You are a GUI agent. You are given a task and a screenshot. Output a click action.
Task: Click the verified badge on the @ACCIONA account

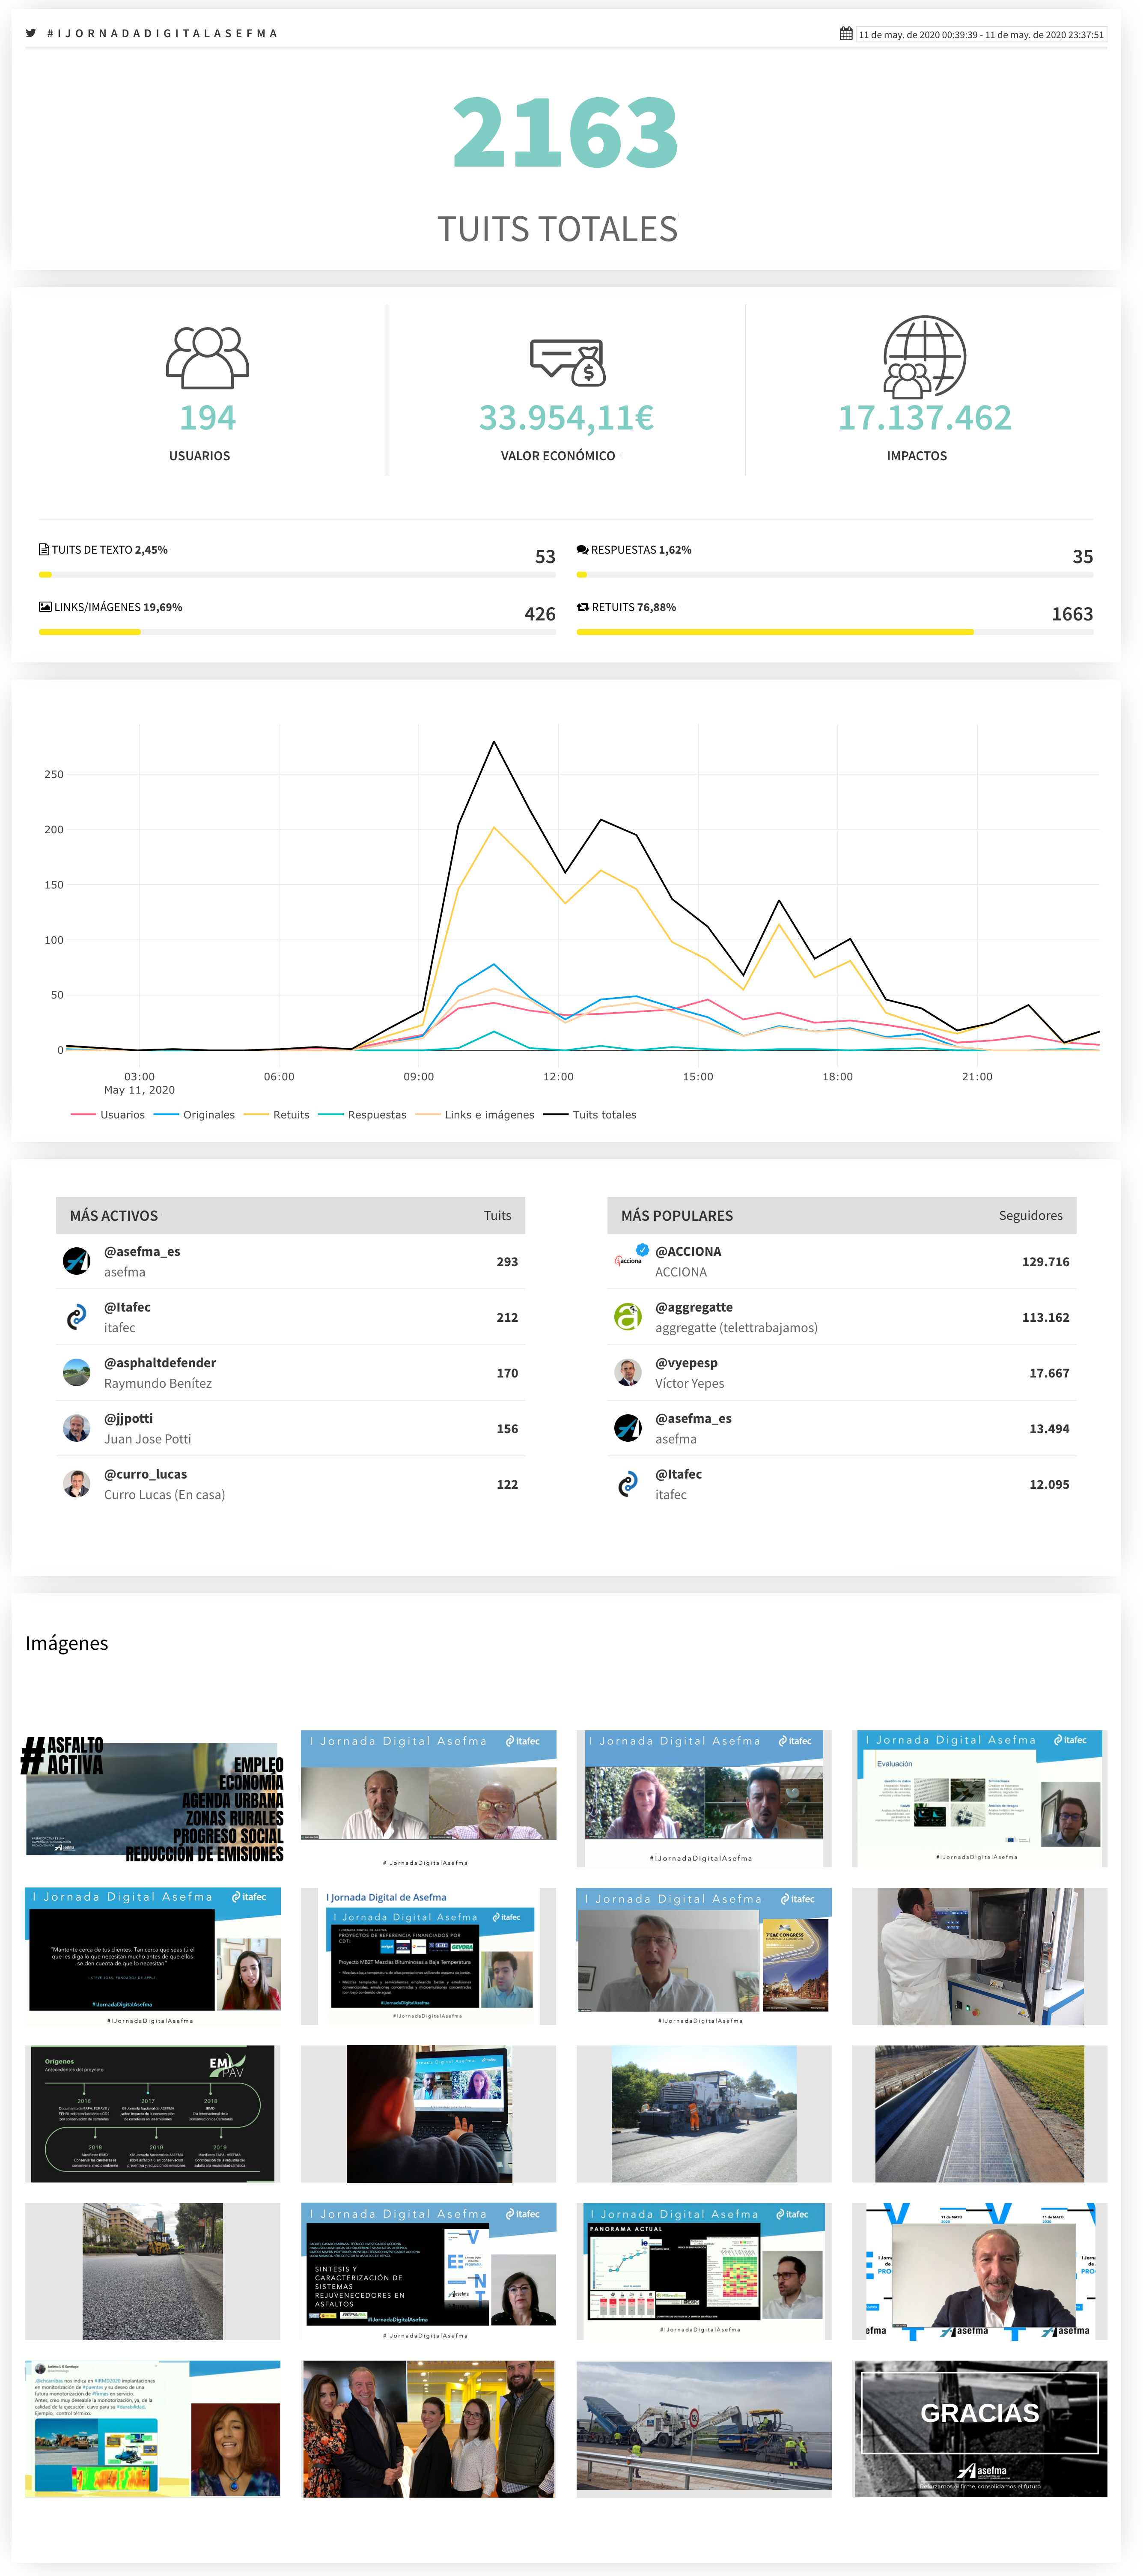tap(643, 1249)
